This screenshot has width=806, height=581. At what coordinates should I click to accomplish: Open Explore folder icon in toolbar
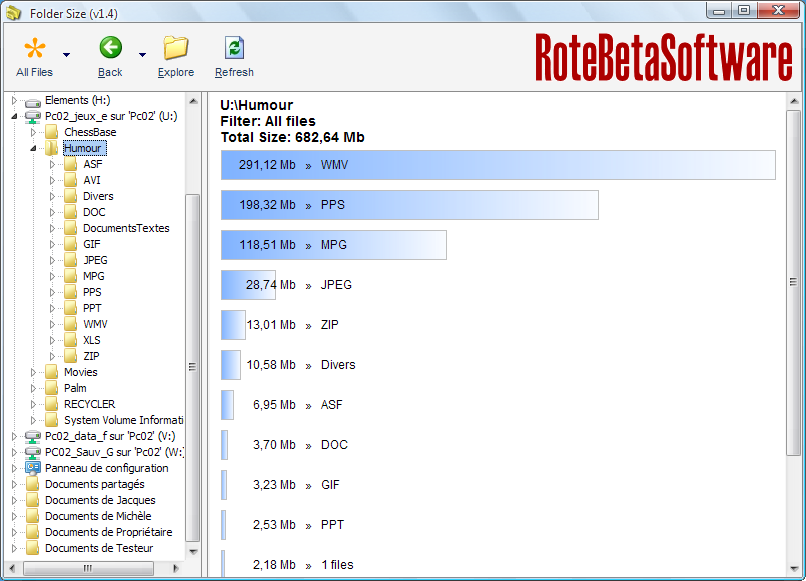pos(176,48)
